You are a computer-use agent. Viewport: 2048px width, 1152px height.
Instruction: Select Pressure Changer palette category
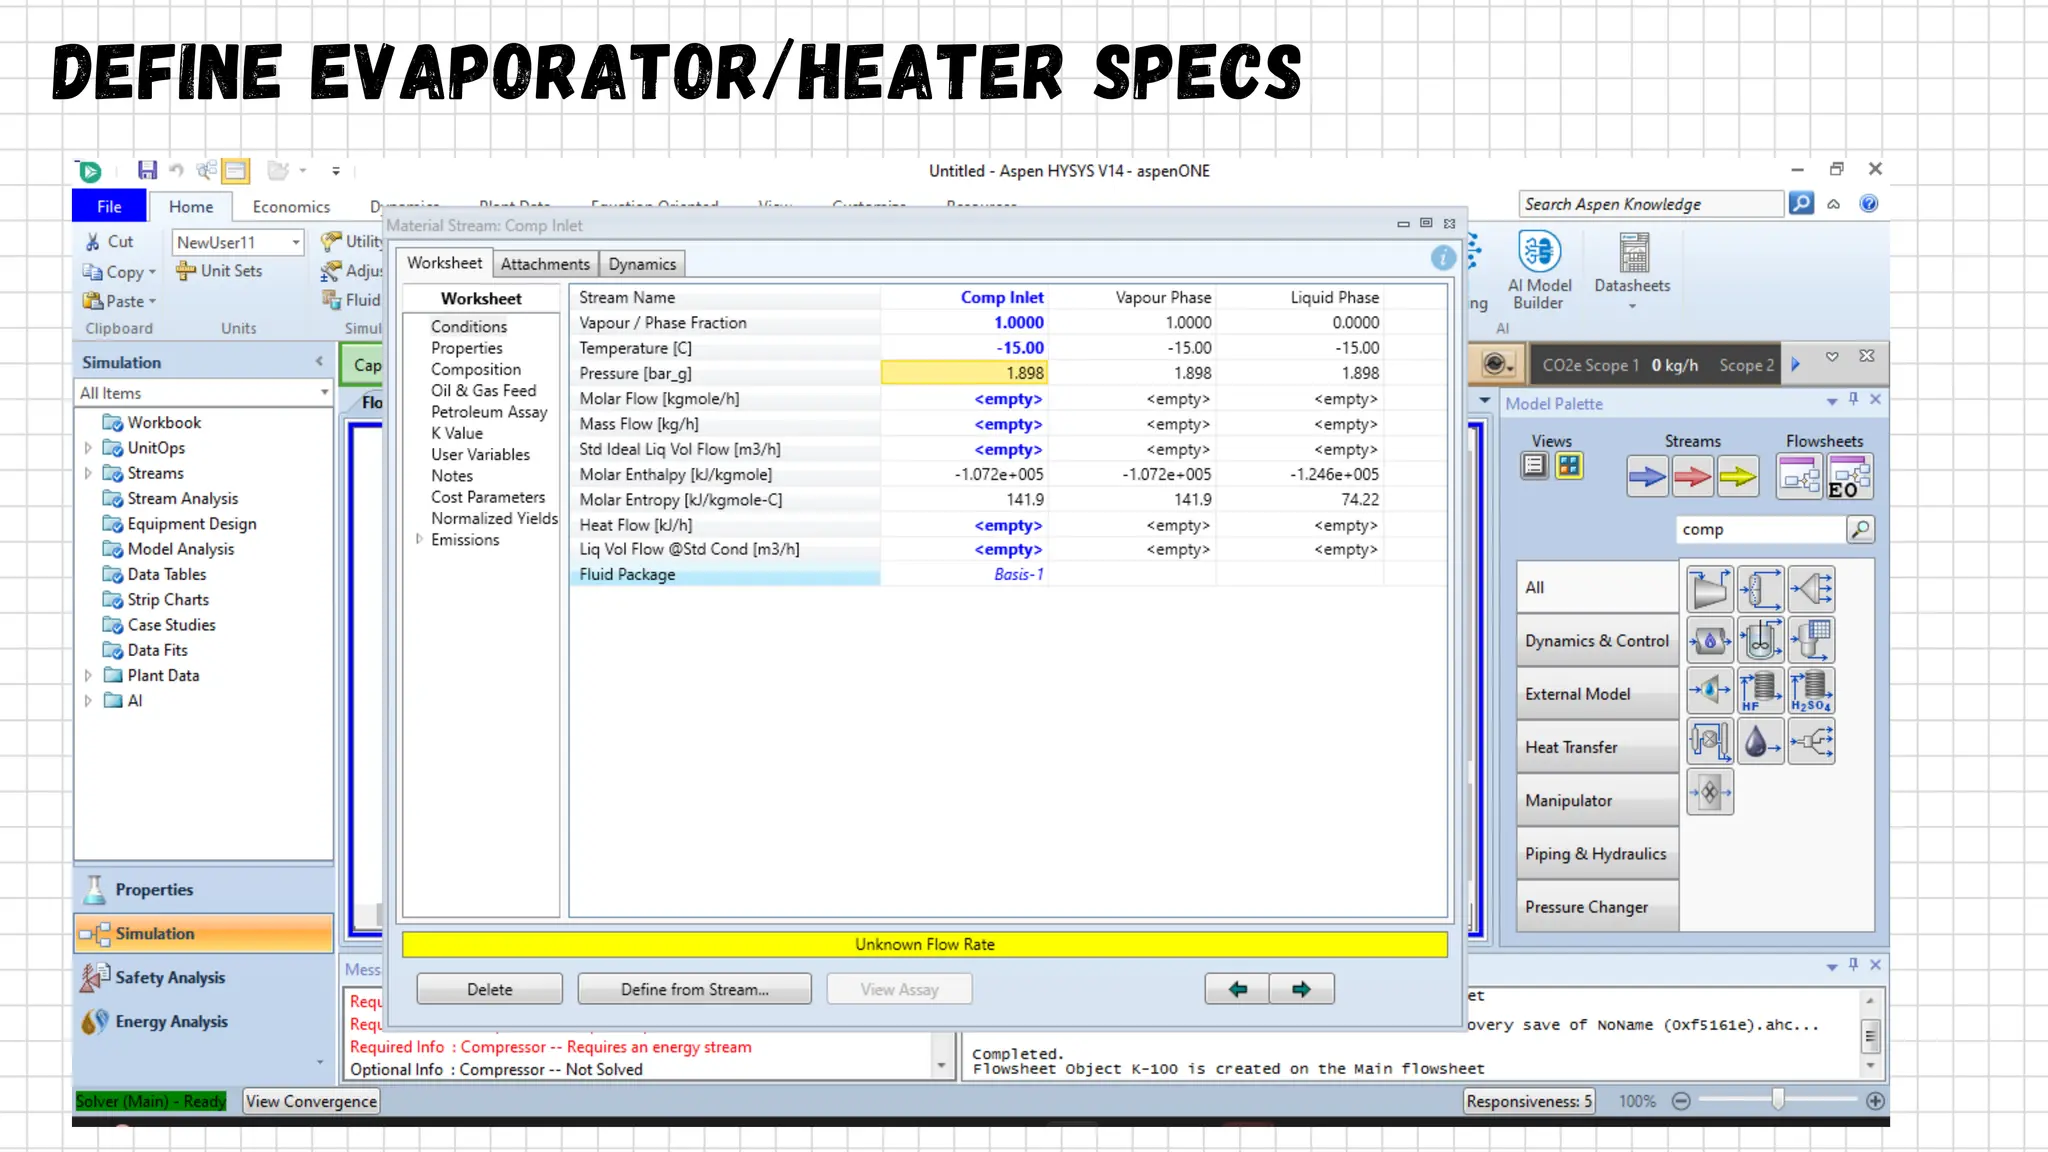(x=1597, y=907)
